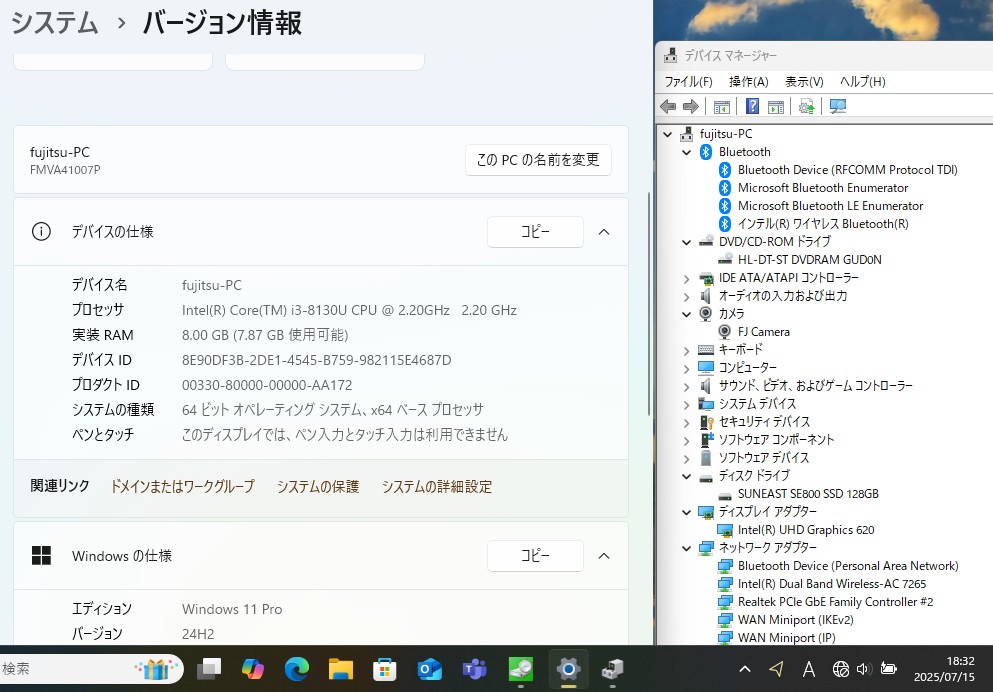The image size is (993, 692).
Task: Show hidden icons via tray chevron
Action: pyautogui.click(x=745, y=669)
